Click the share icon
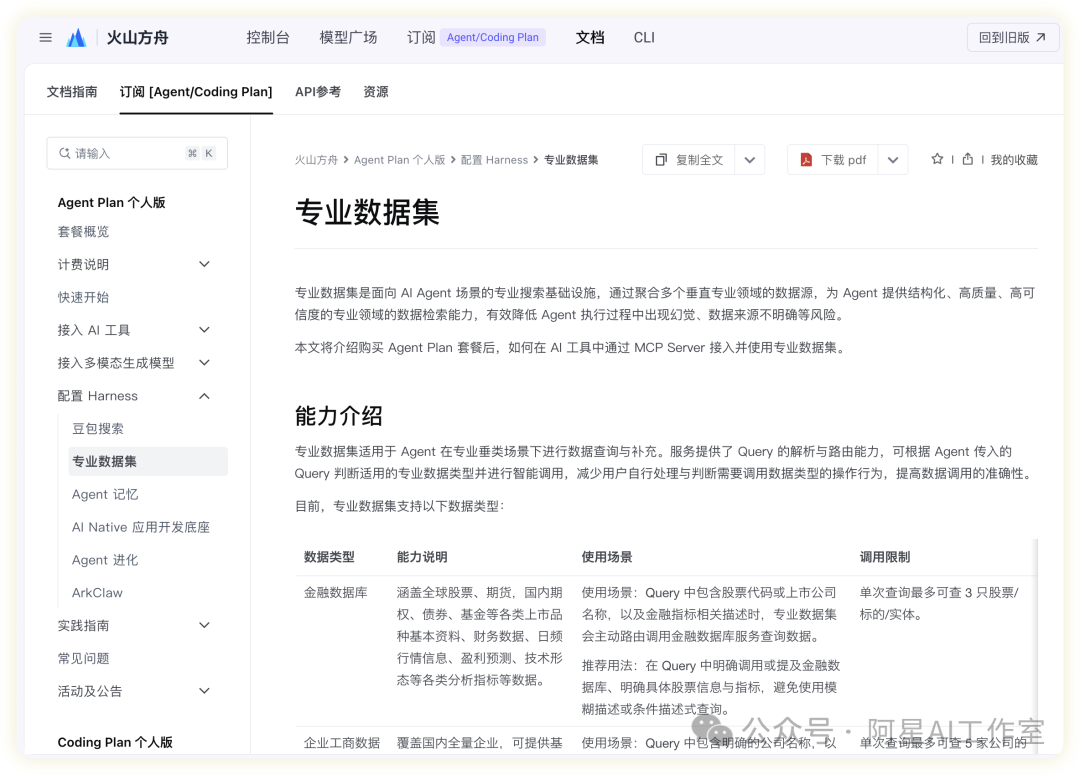Viewport: 1080px width, 775px height. [968, 159]
